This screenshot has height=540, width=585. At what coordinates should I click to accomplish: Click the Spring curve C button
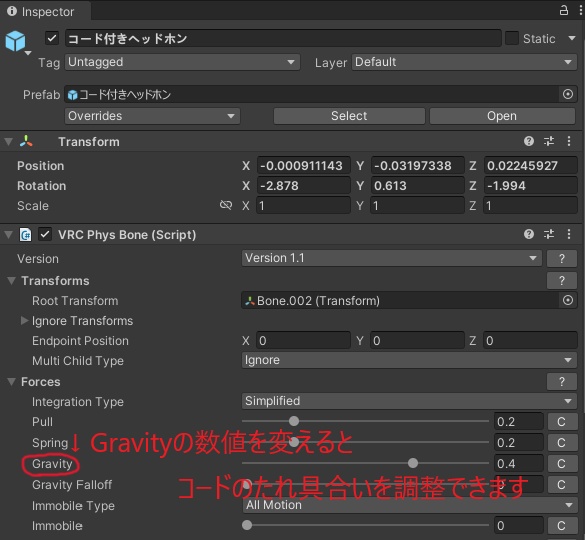point(561,443)
